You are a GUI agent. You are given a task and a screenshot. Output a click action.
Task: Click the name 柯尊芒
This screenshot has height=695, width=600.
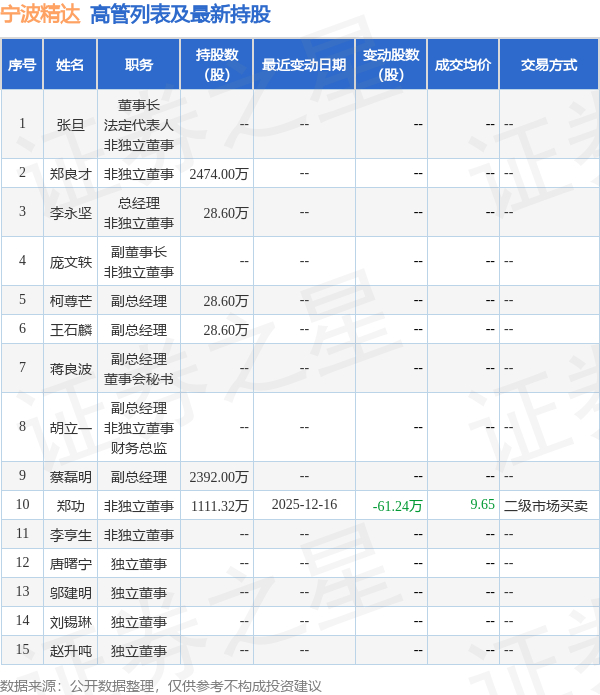click(x=70, y=301)
